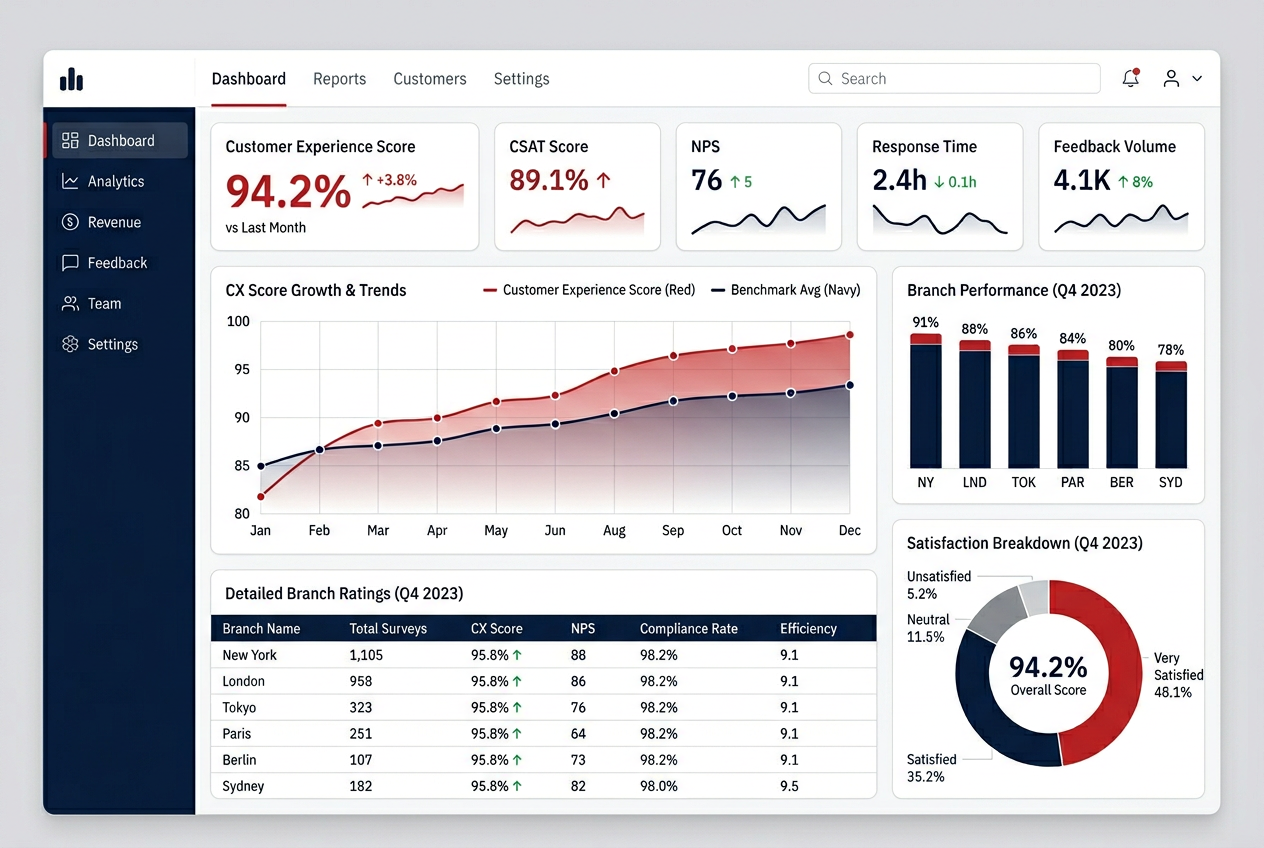Screen dimensions: 1264x848
Task: Click the 1,105 total surveys value
Action: (x=366, y=655)
